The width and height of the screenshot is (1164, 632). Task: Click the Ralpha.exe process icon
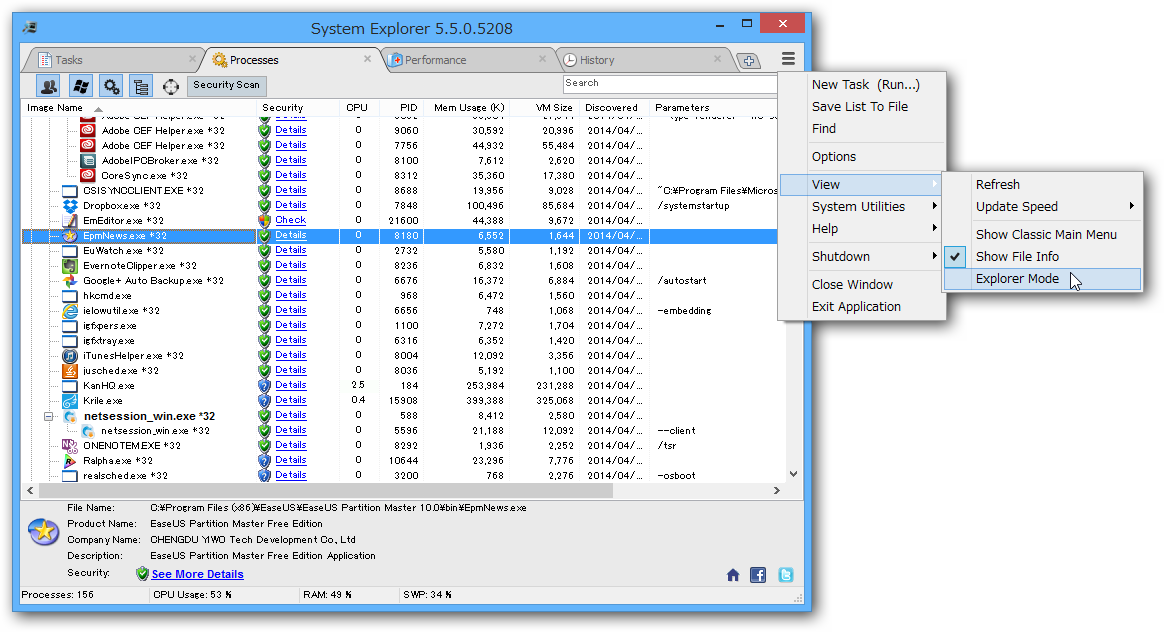(70, 460)
